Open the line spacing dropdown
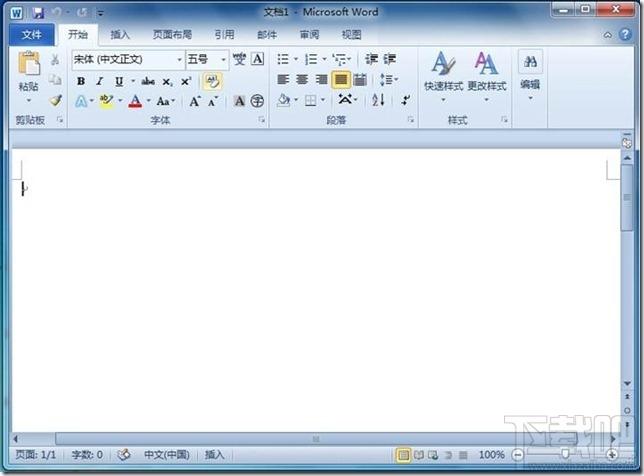 [389, 79]
